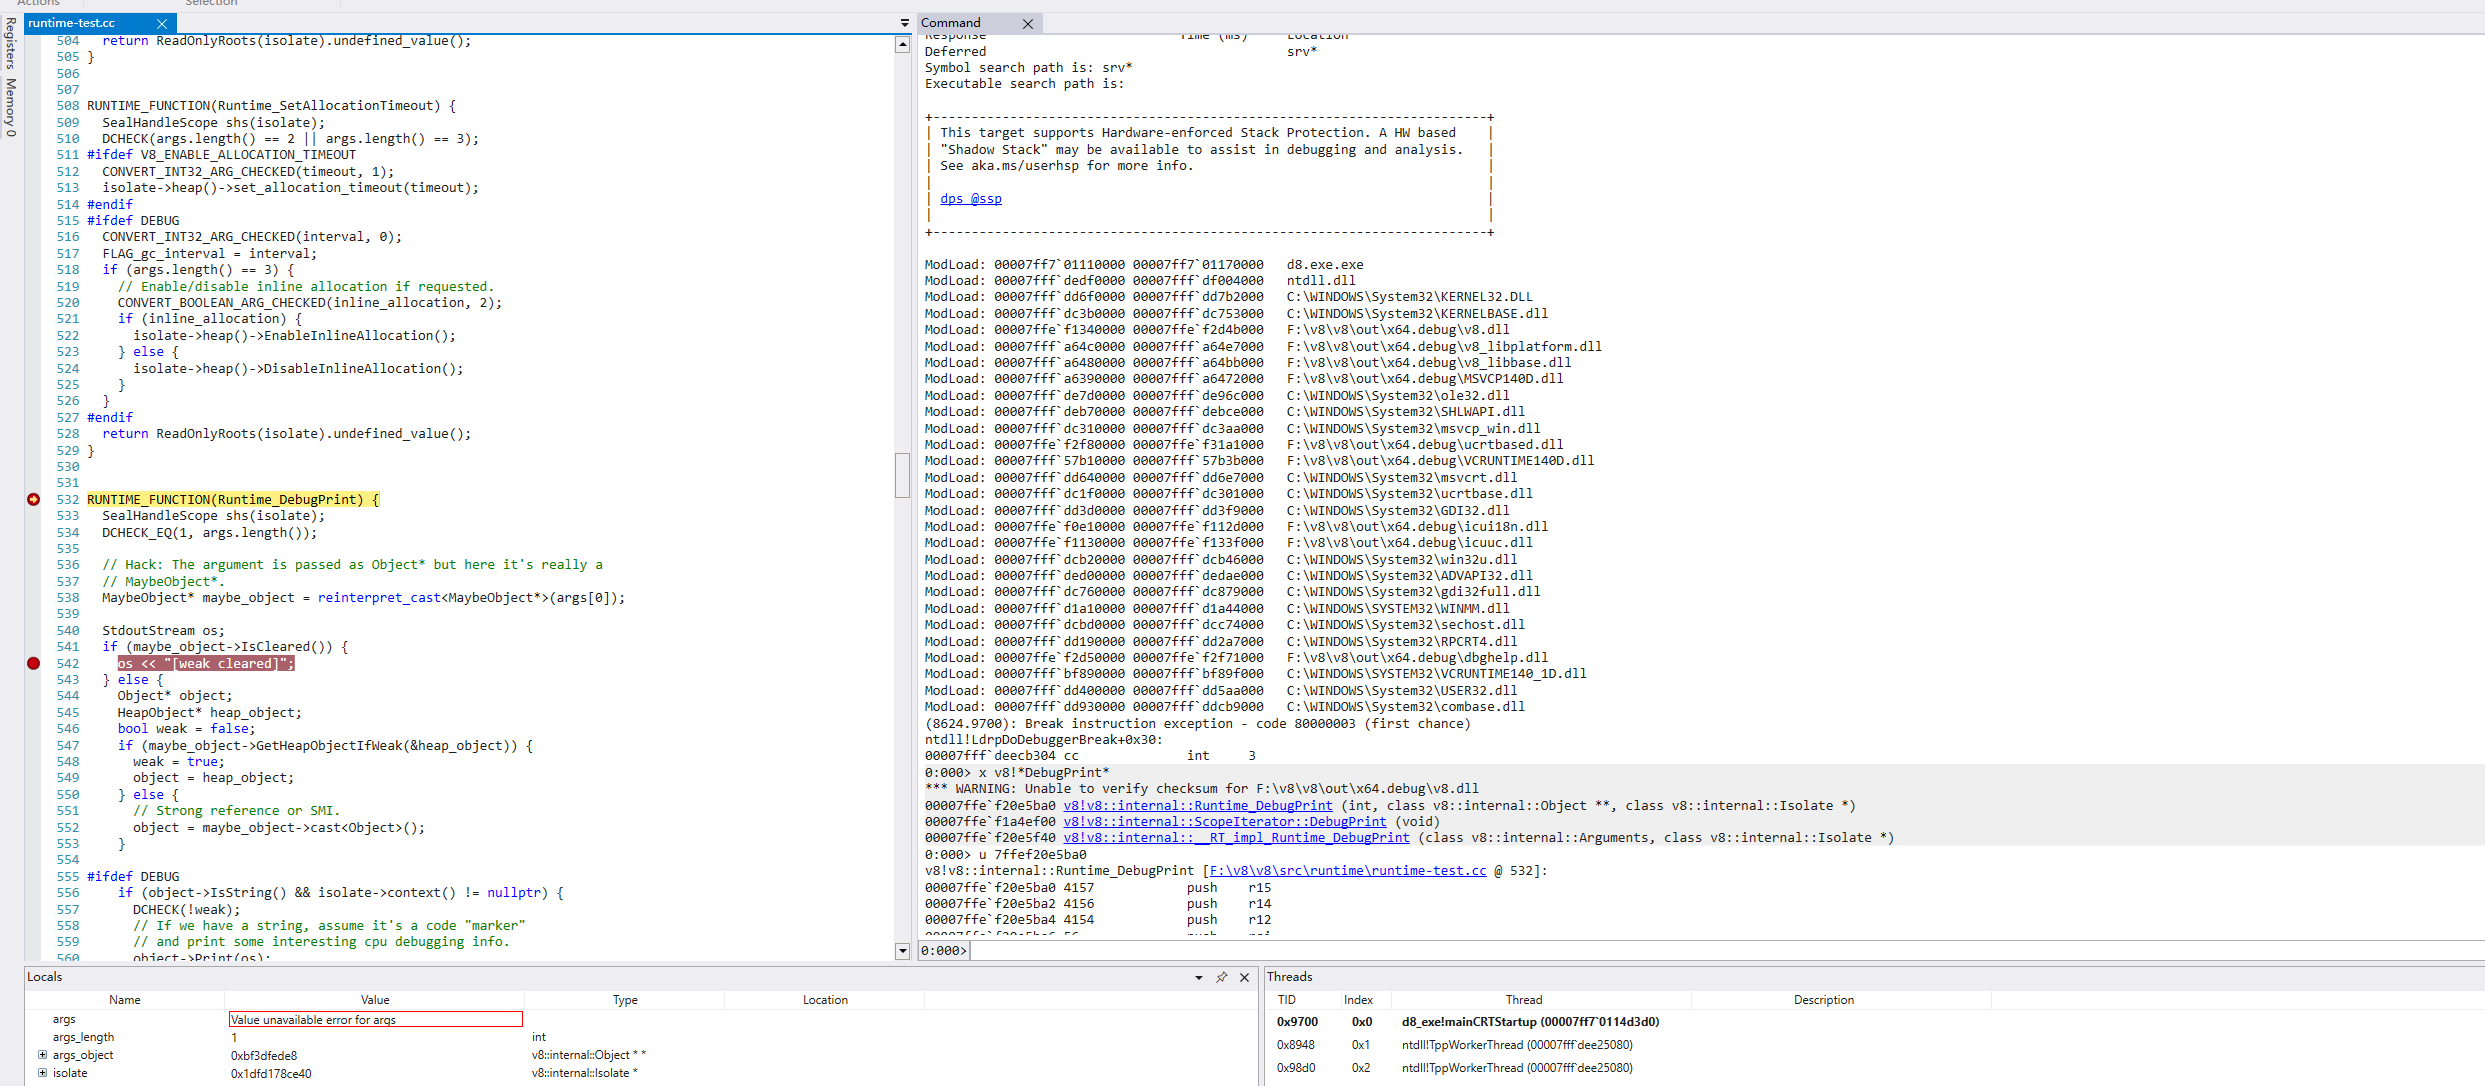
Task: Open the Registers side tab
Action: 10,44
